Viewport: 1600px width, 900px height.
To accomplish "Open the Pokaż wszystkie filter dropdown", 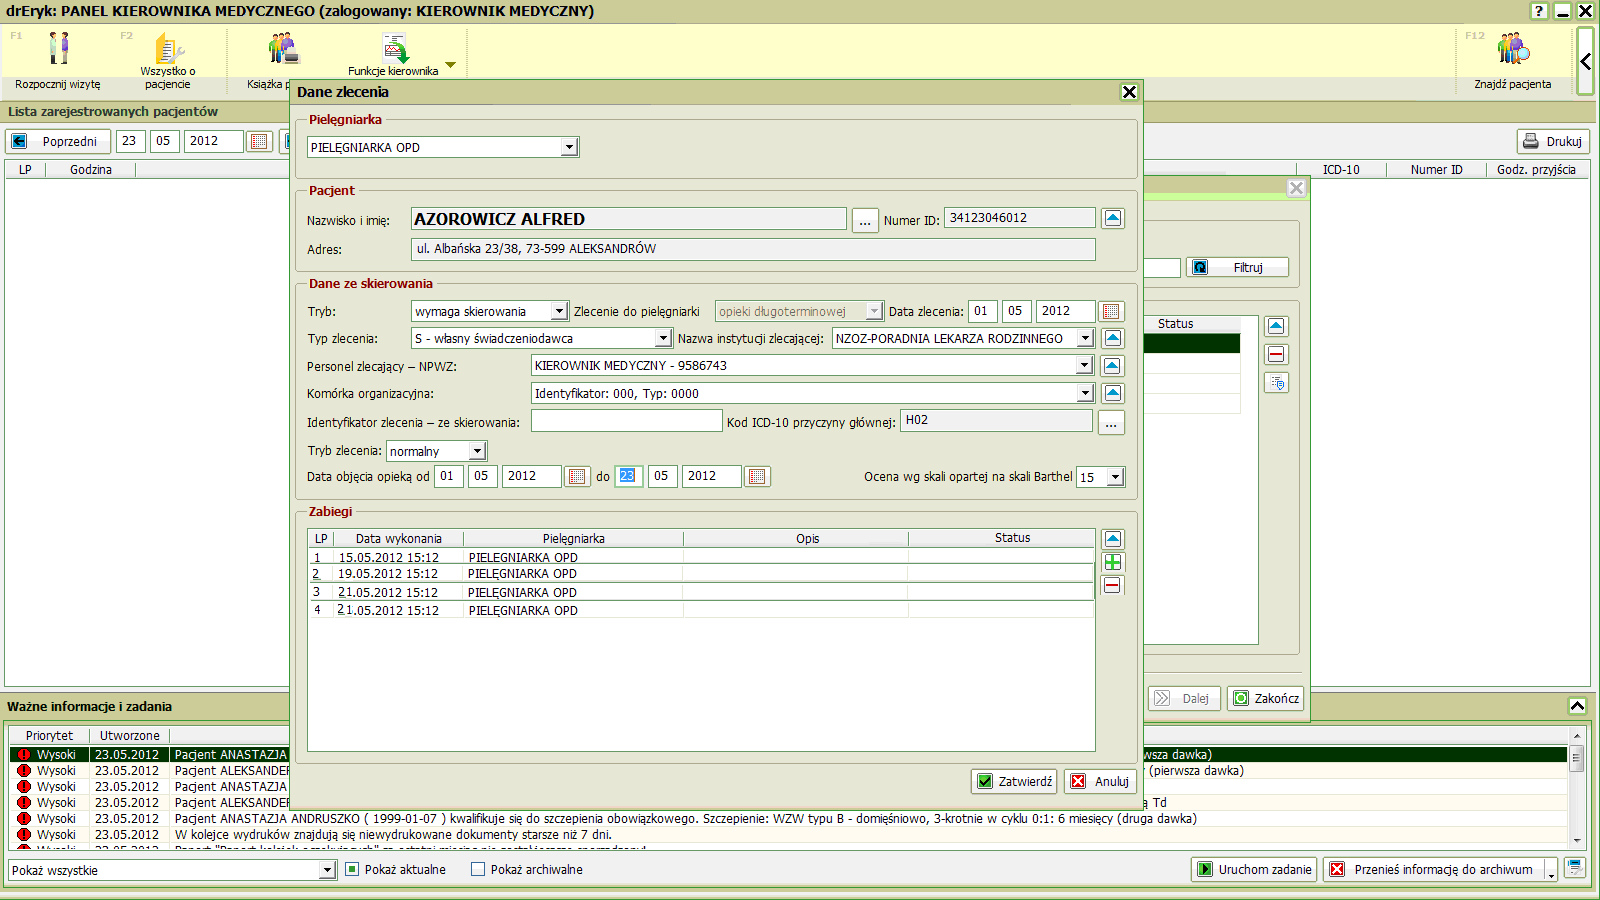I will click(x=326, y=870).
